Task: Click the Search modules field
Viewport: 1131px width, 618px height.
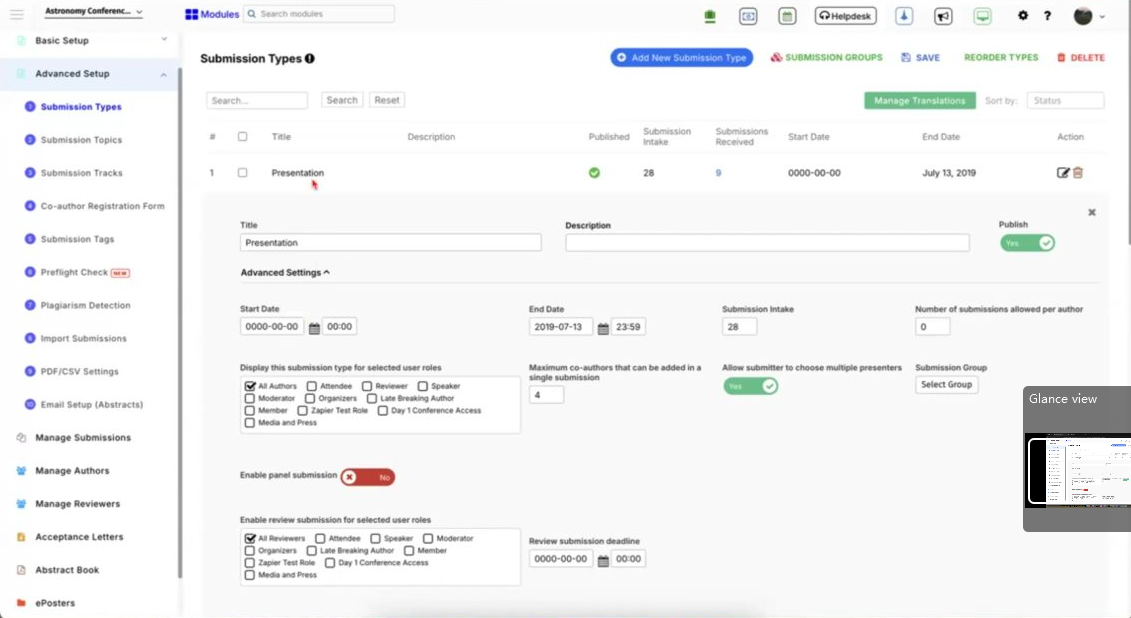Action: (319, 14)
